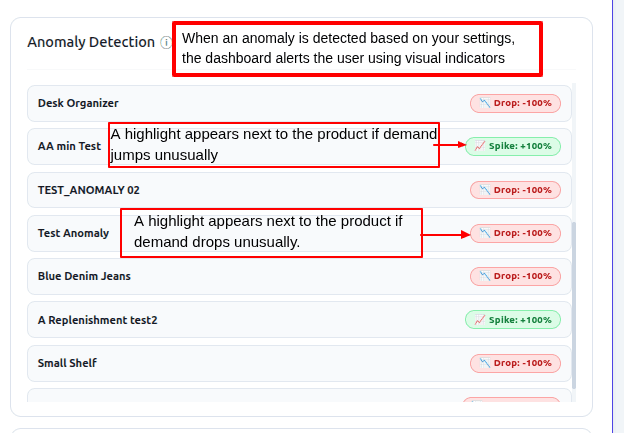The height and width of the screenshot is (433, 624).
Task: Click the Spike badge for A Replenishment test2
Action: click(513, 320)
